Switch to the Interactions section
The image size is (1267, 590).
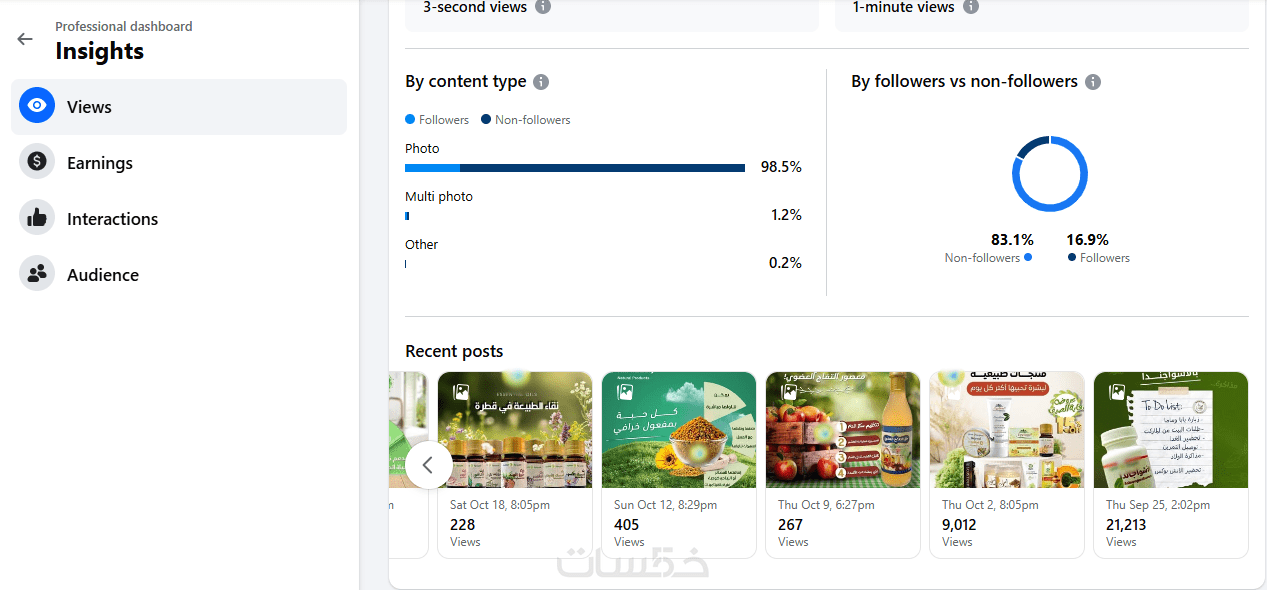click(x=112, y=219)
